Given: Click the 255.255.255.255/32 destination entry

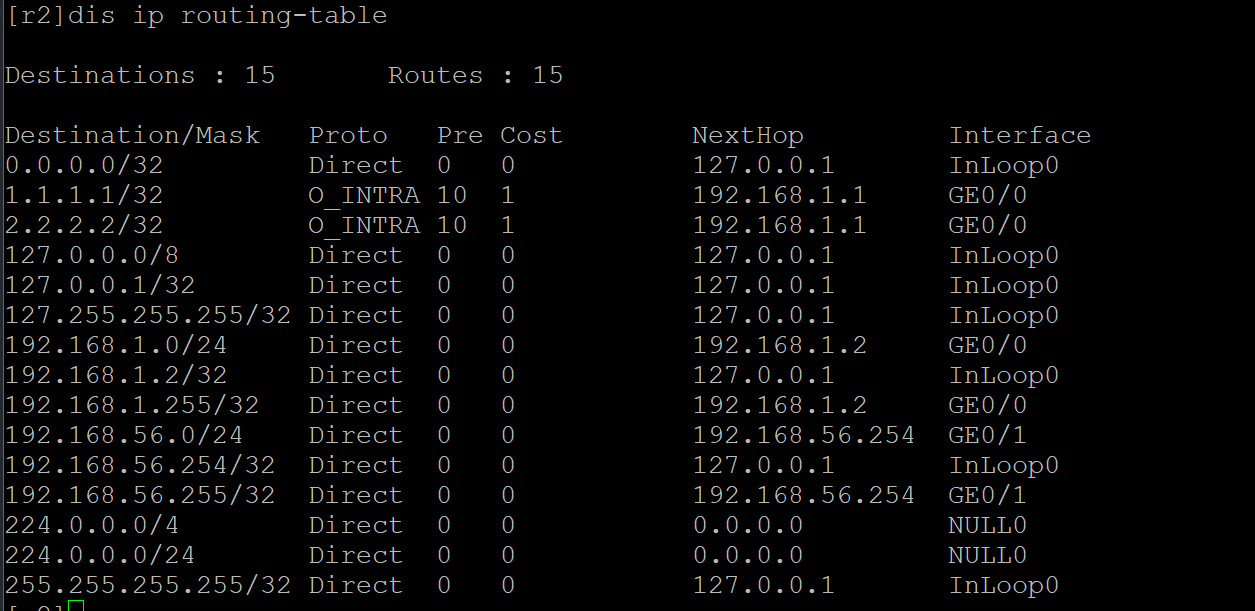Looking at the screenshot, I should (x=148, y=586).
